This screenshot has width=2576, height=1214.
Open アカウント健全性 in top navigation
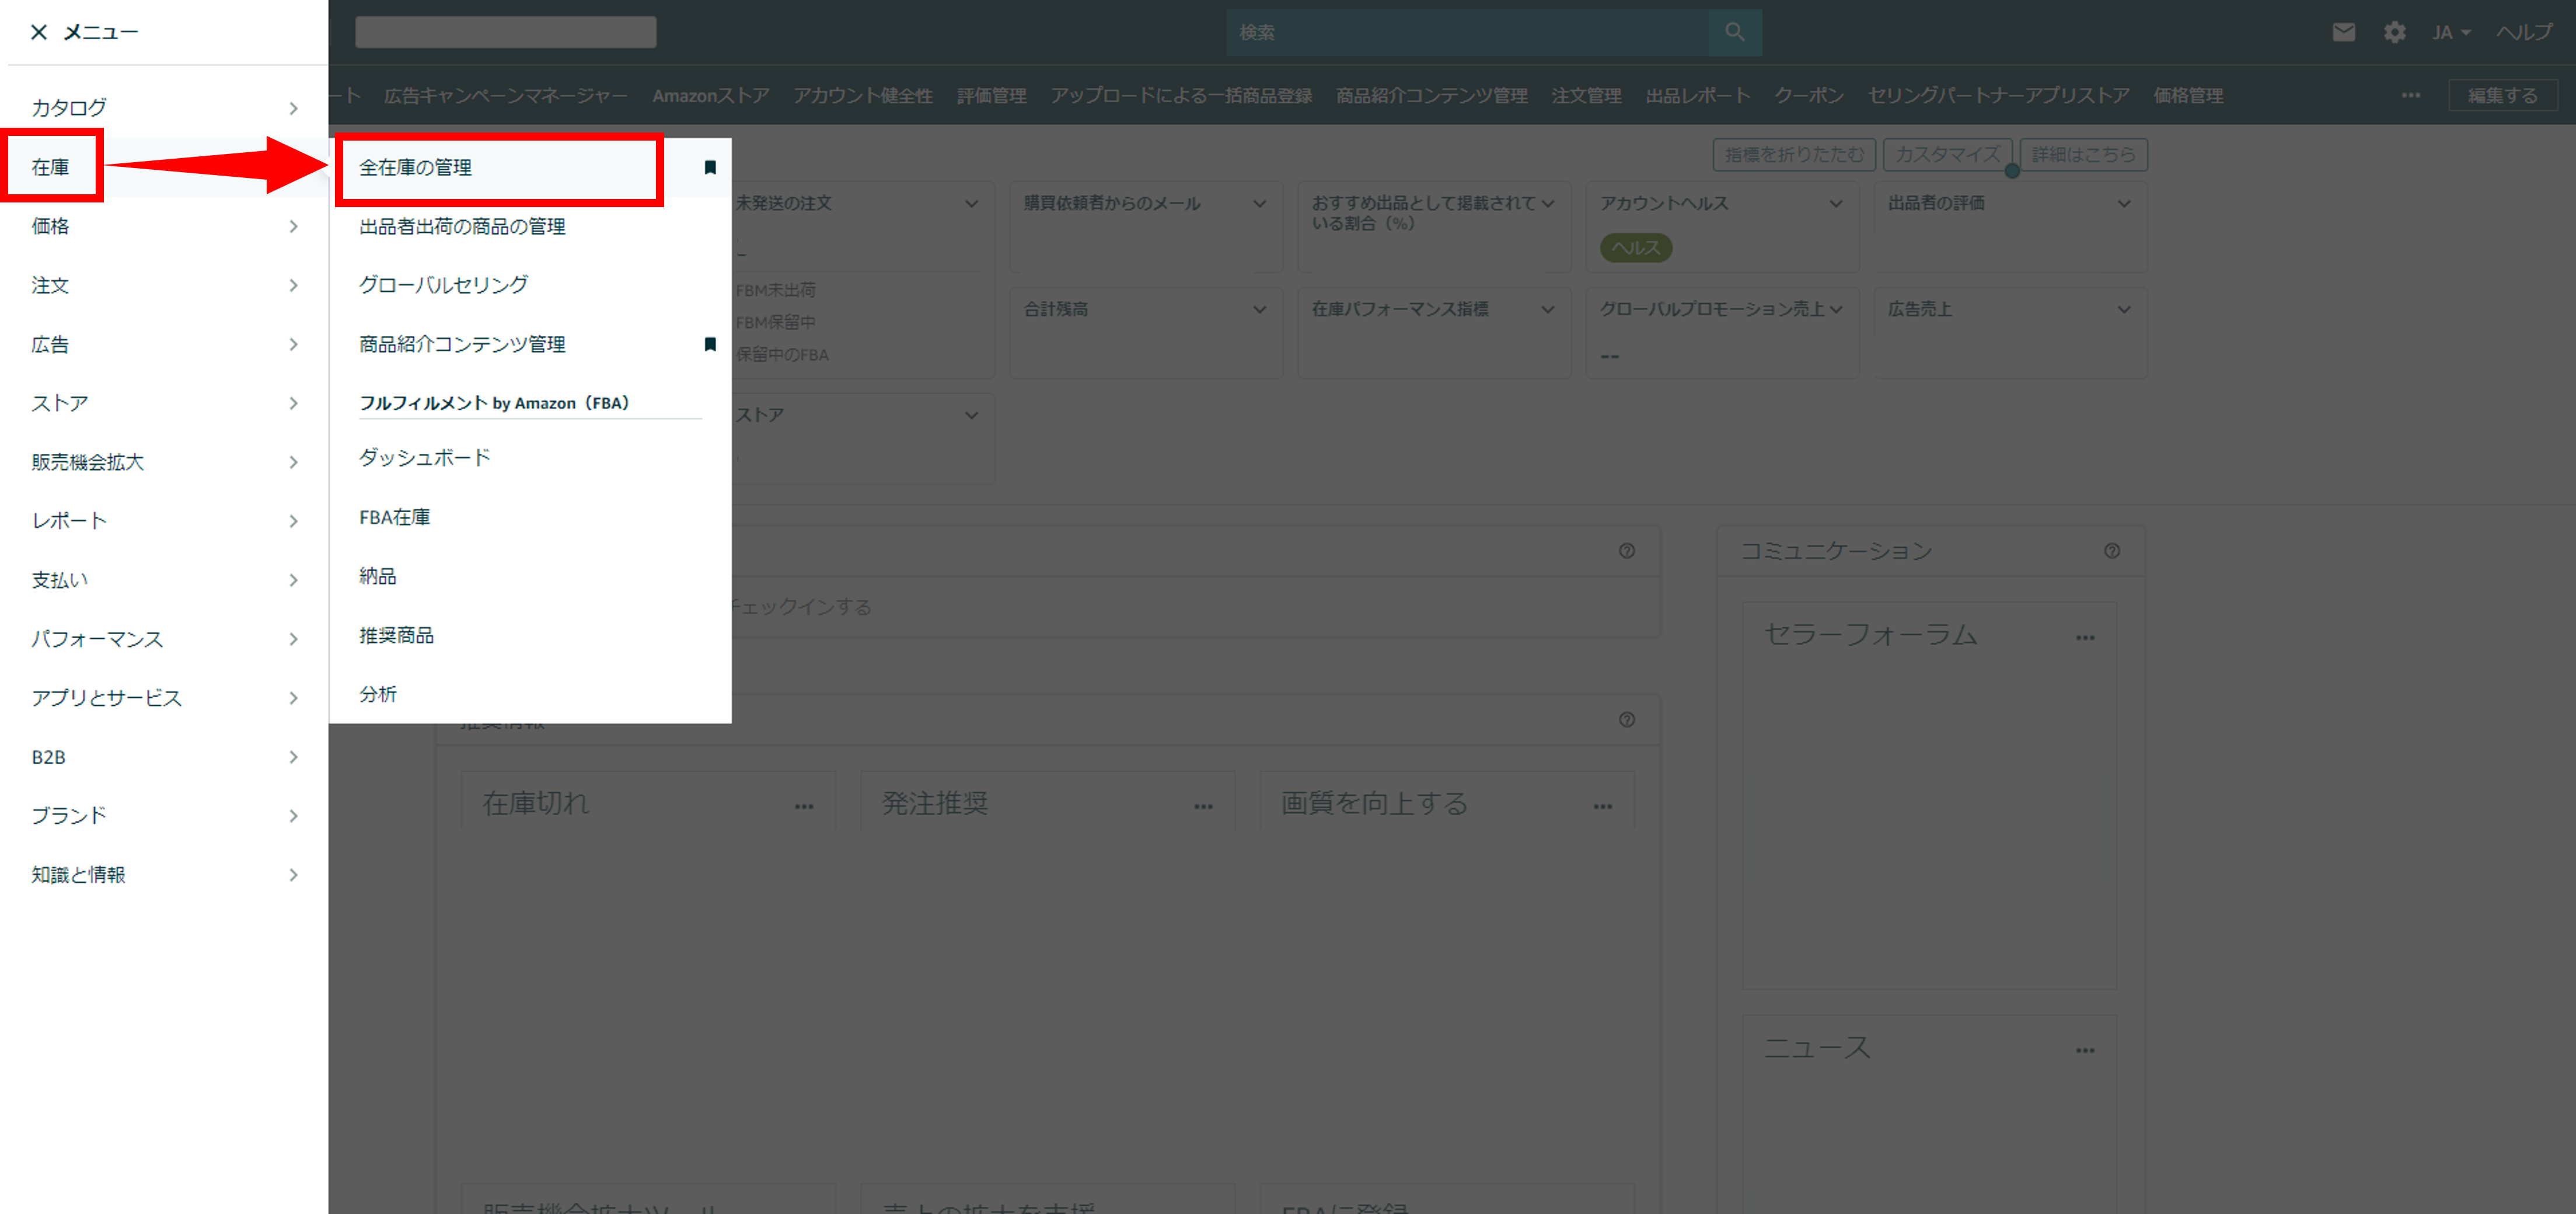tap(863, 95)
